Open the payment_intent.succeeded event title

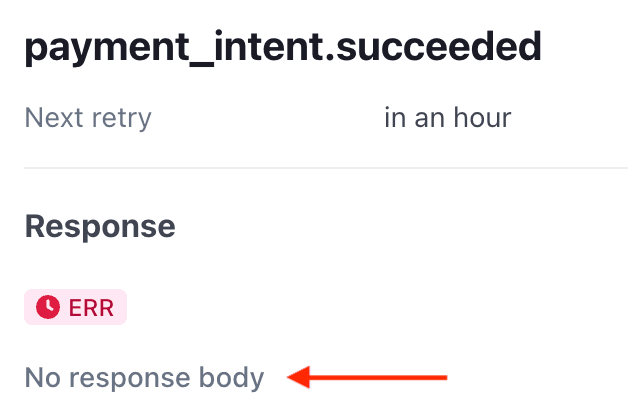[283, 48]
